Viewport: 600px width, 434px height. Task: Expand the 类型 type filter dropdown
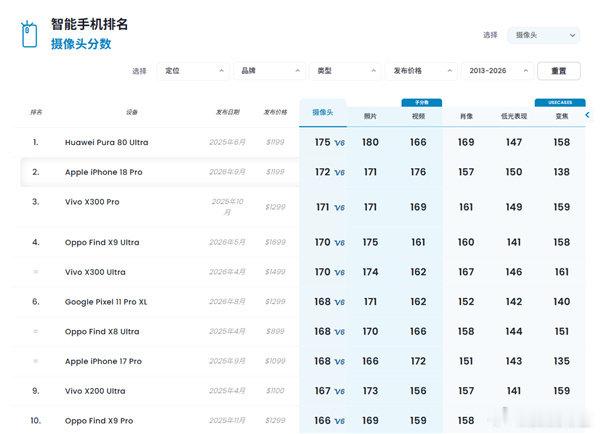click(x=345, y=71)
